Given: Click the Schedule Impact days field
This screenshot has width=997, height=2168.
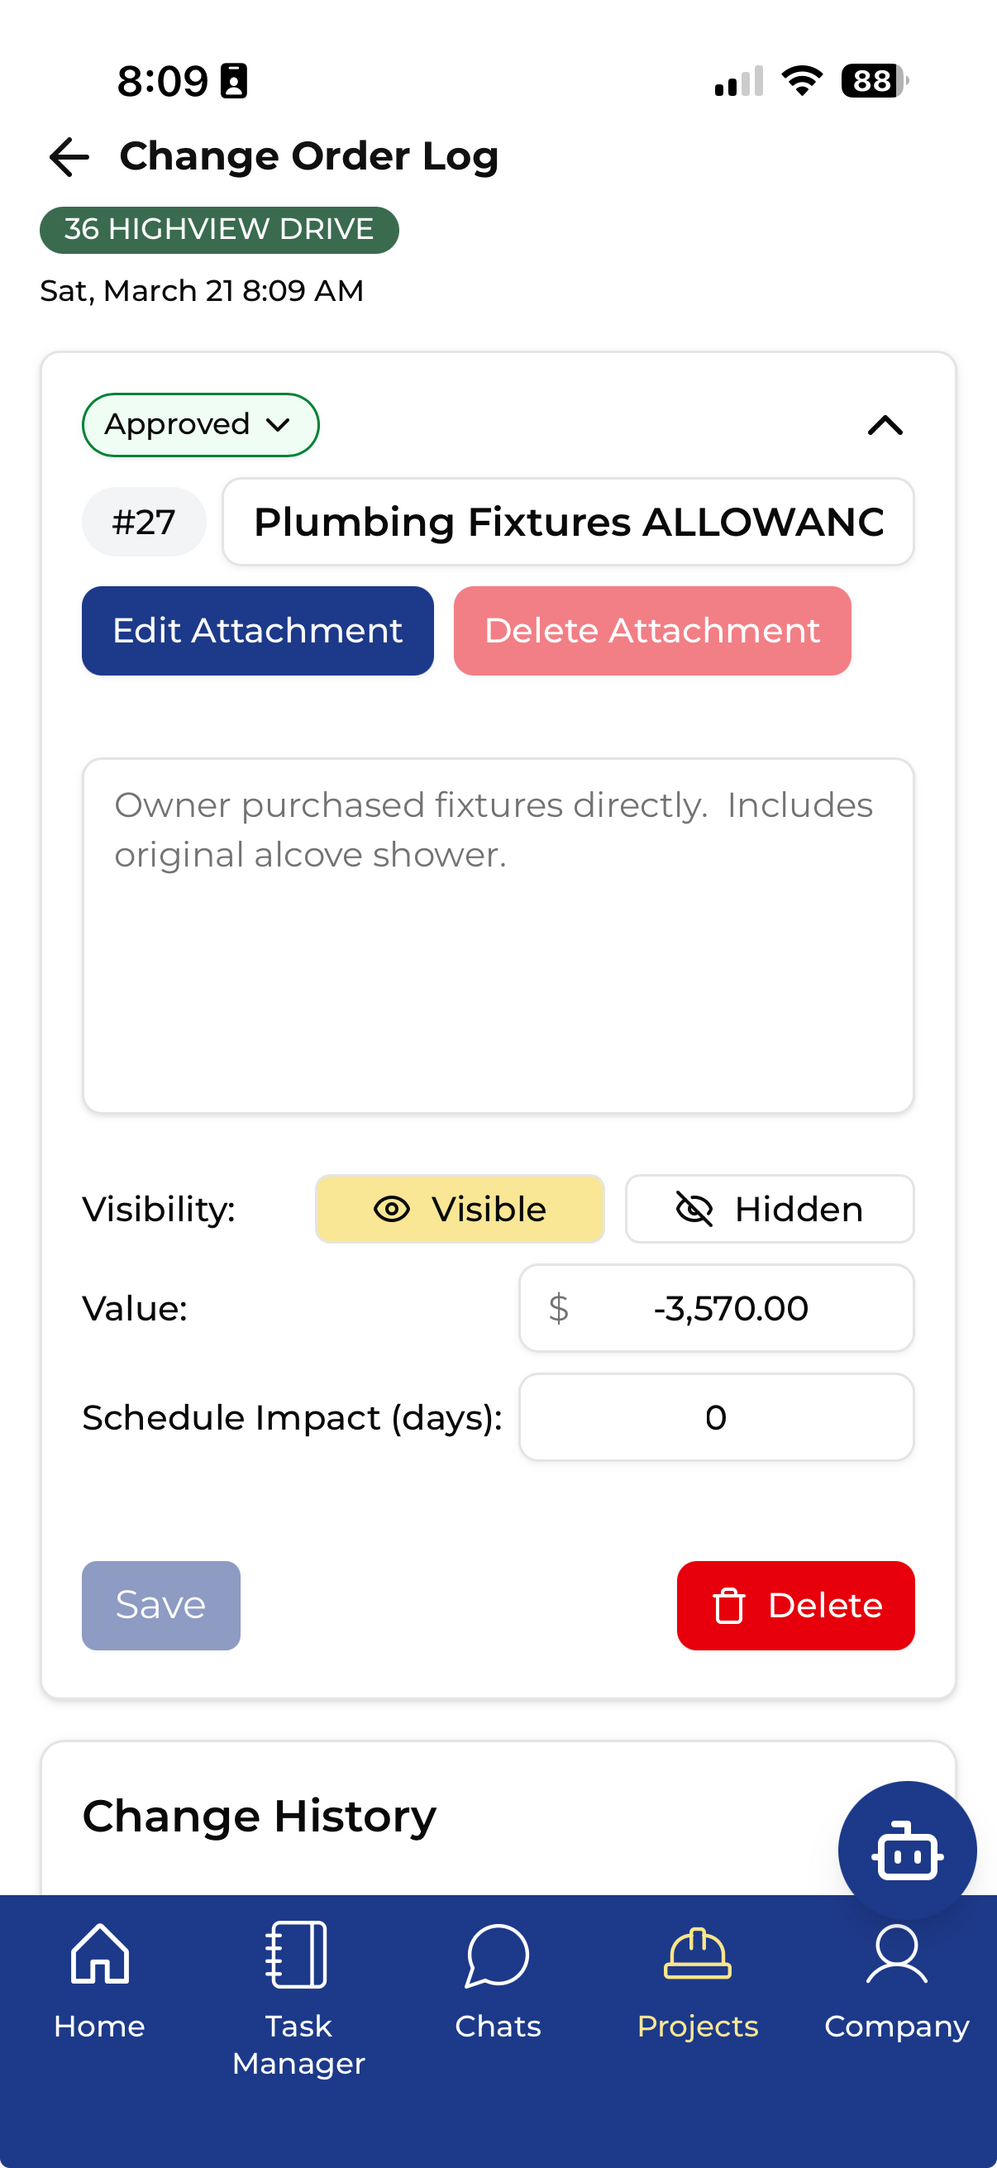Looking at the screenshot, I should pyautogui.click(x=716, y=1417).
